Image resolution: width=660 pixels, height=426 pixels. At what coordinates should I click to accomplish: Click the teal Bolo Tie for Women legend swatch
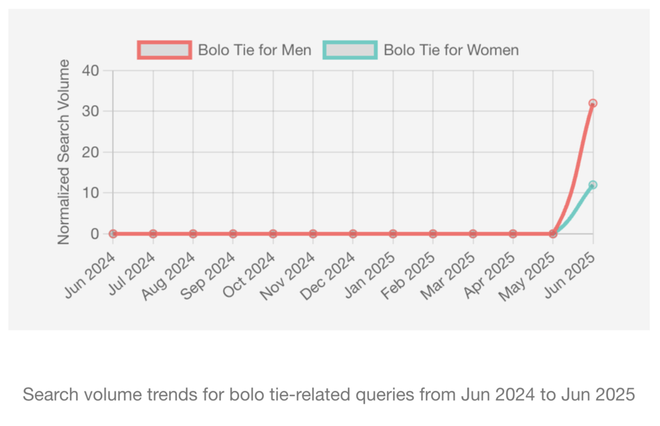click(350, 50)
